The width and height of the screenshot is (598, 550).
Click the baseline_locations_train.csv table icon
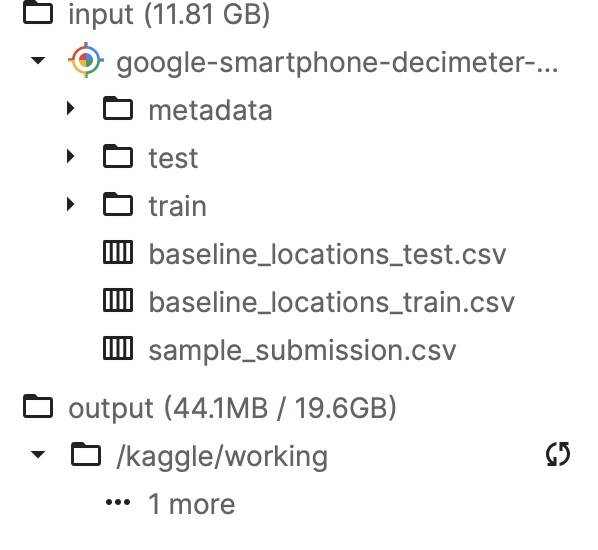(118, 300)
